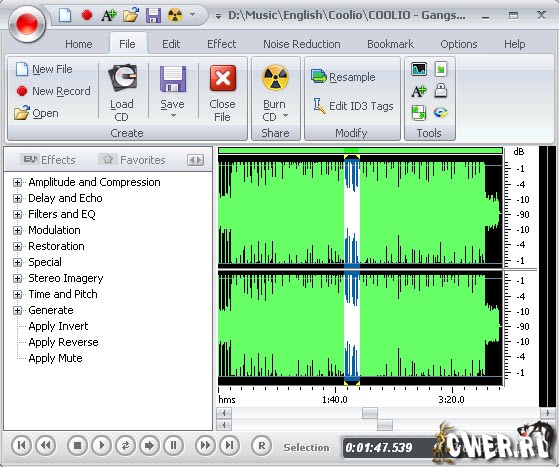
Task: Click the small red record icon in quick access bar
Action: (87, 15)
